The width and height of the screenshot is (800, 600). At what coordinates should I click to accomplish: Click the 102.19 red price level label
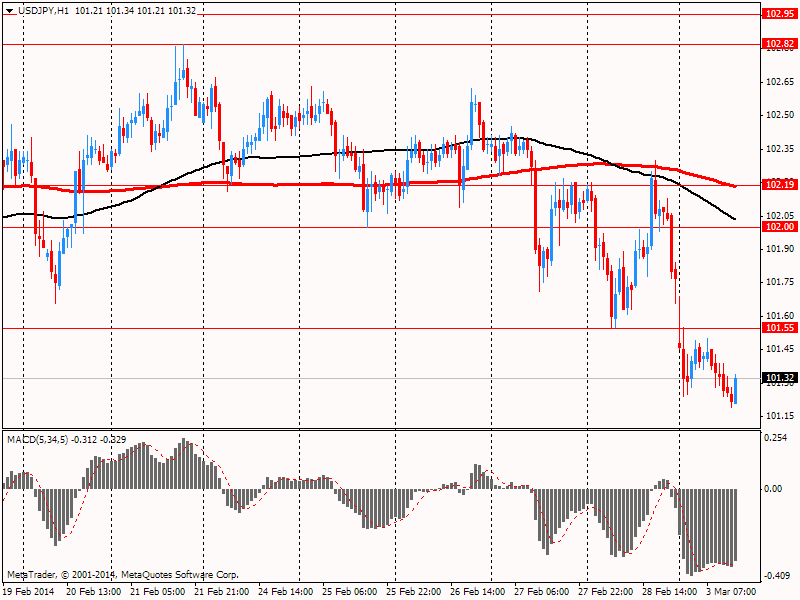point(780,184)
